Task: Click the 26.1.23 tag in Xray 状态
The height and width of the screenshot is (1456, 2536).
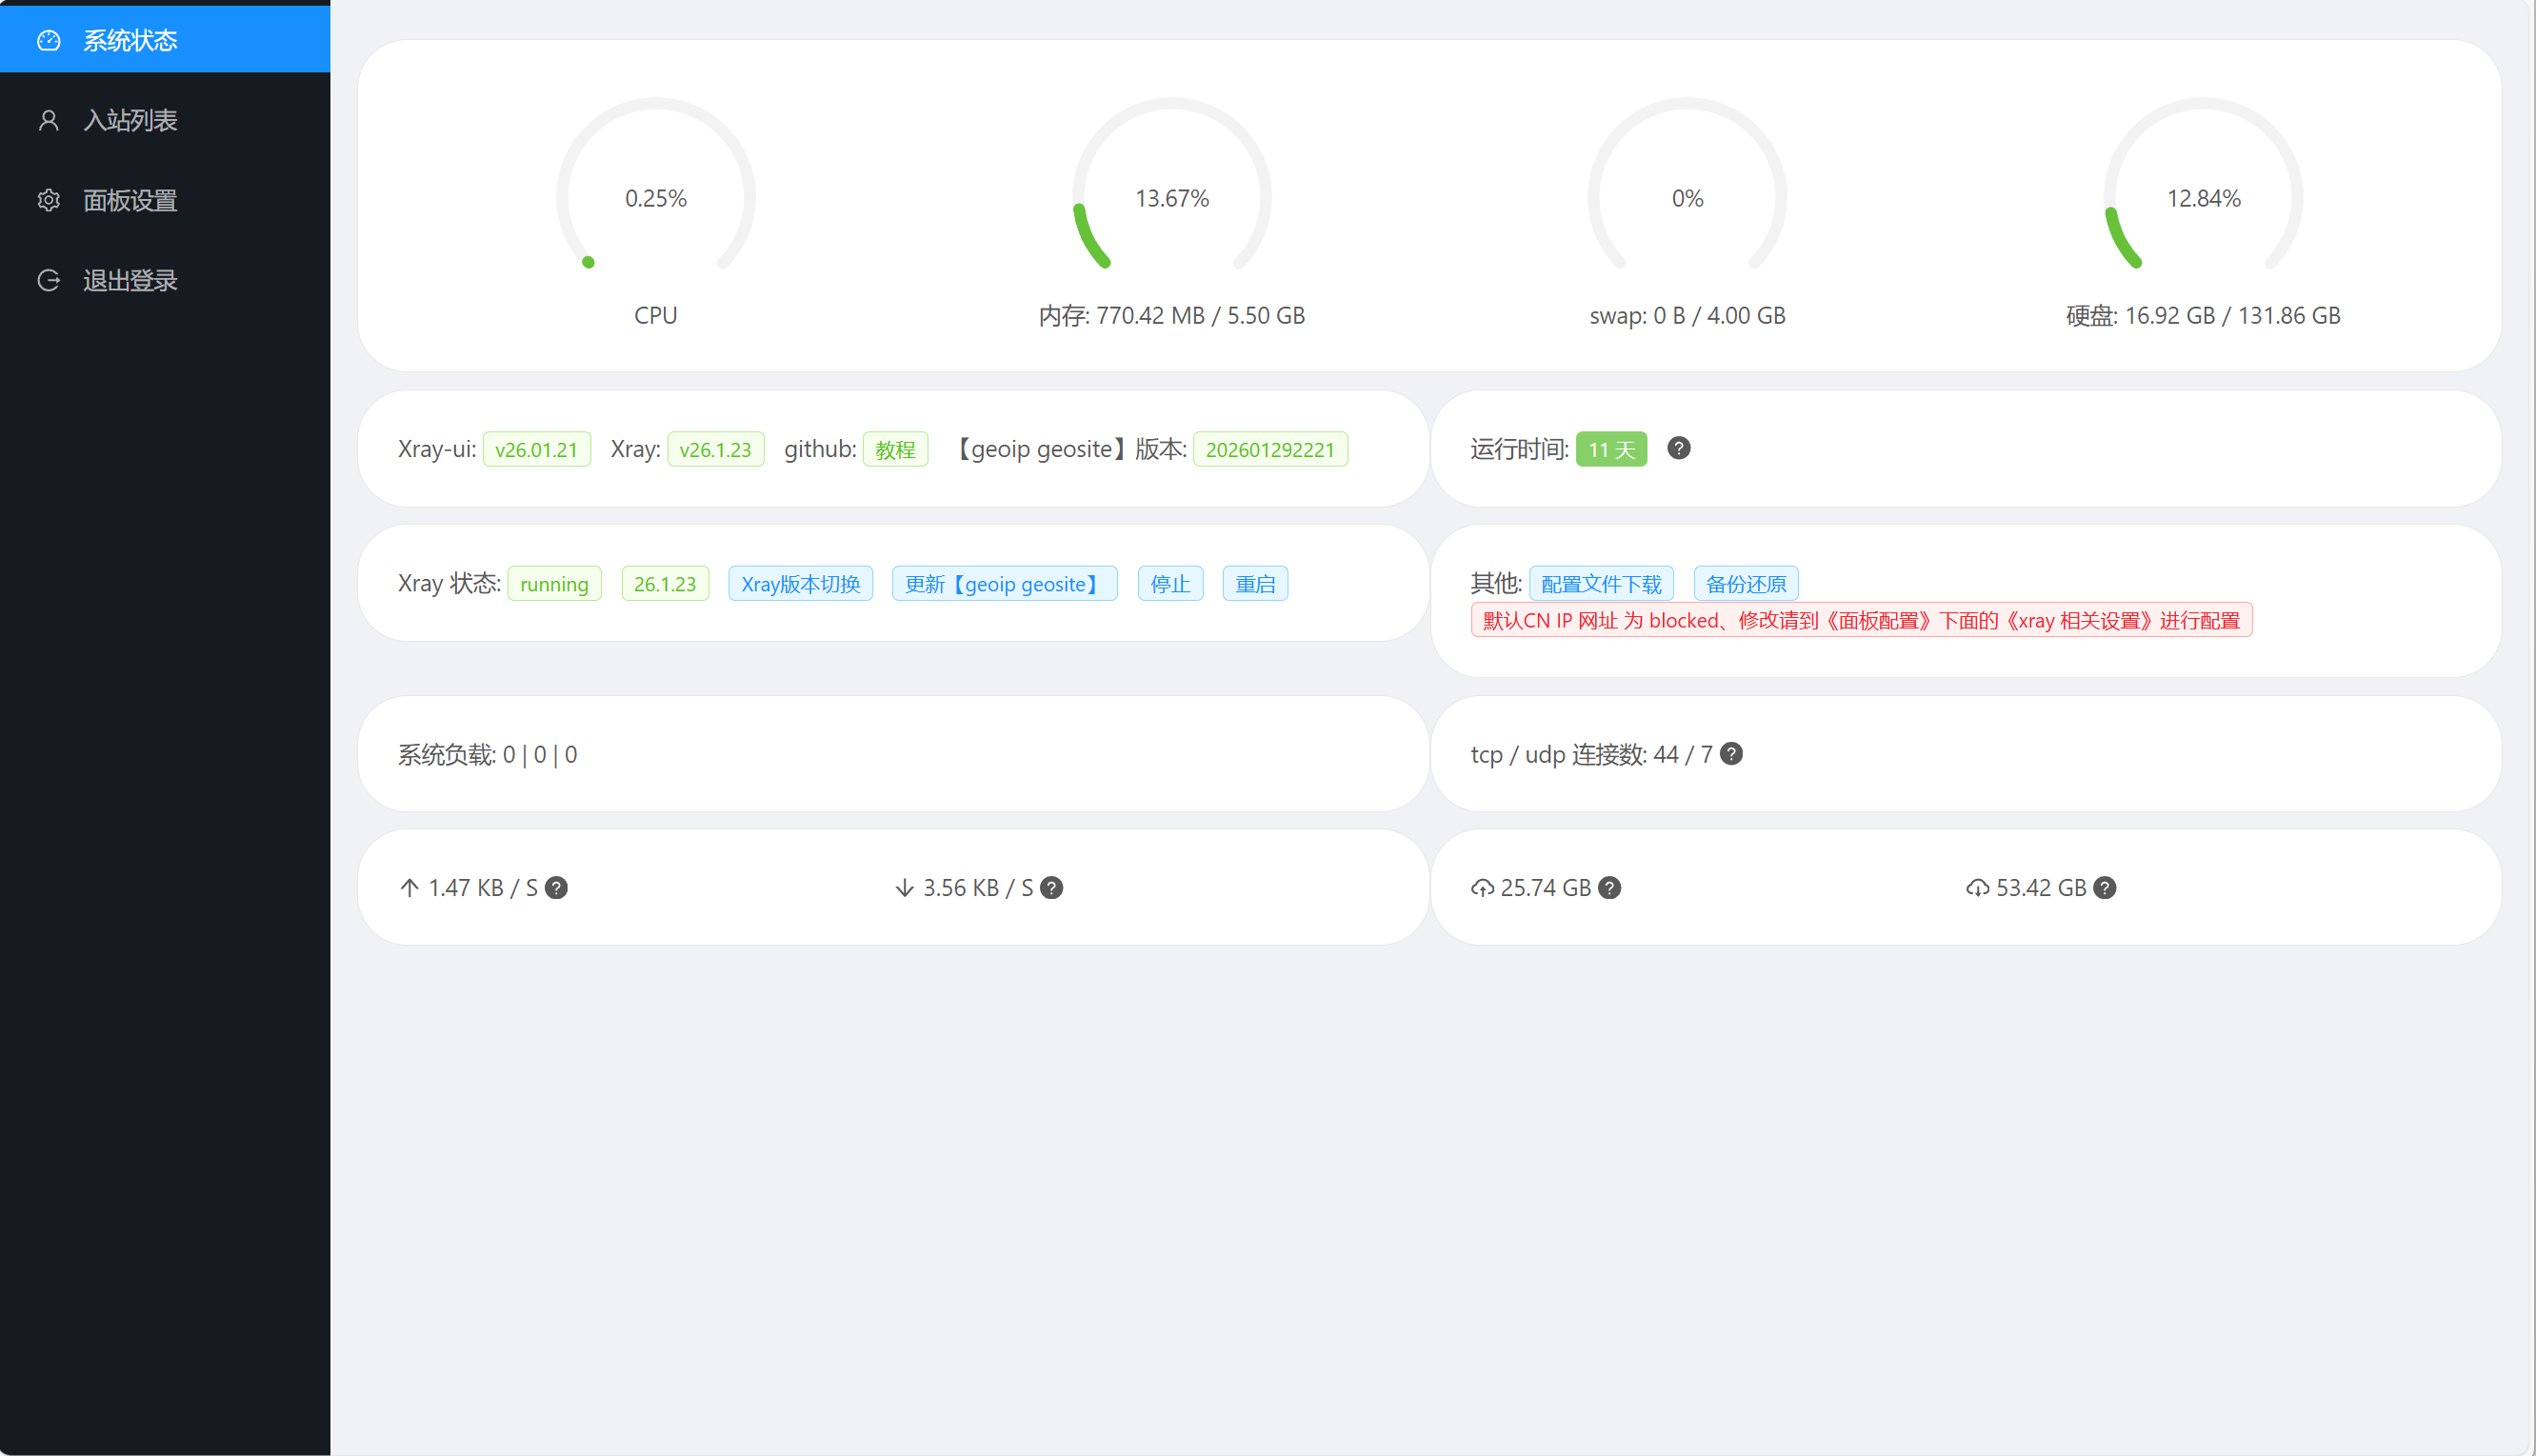Action: [x=665, y=584]
